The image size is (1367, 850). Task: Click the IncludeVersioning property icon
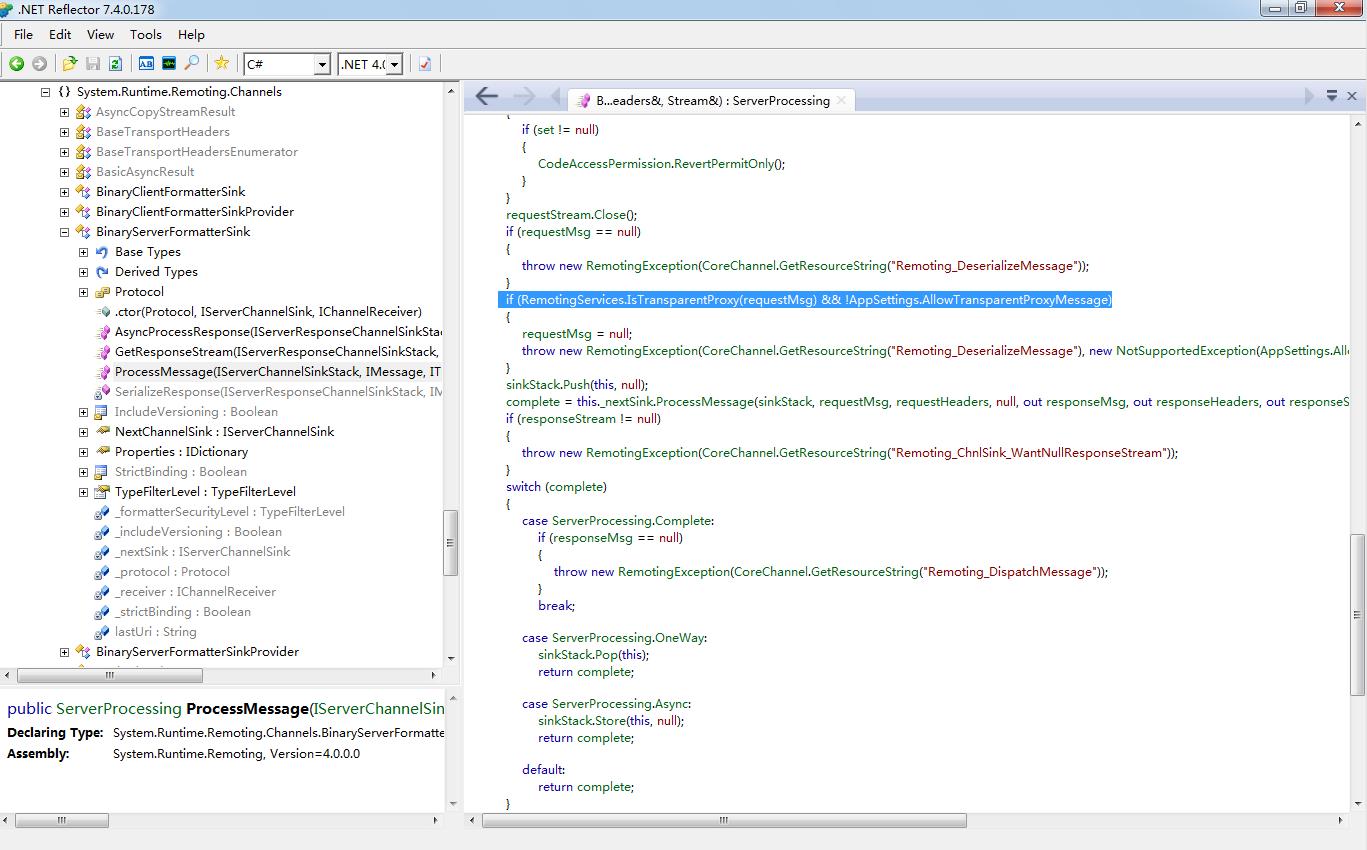pyautogui.click(x=102, y=412)
